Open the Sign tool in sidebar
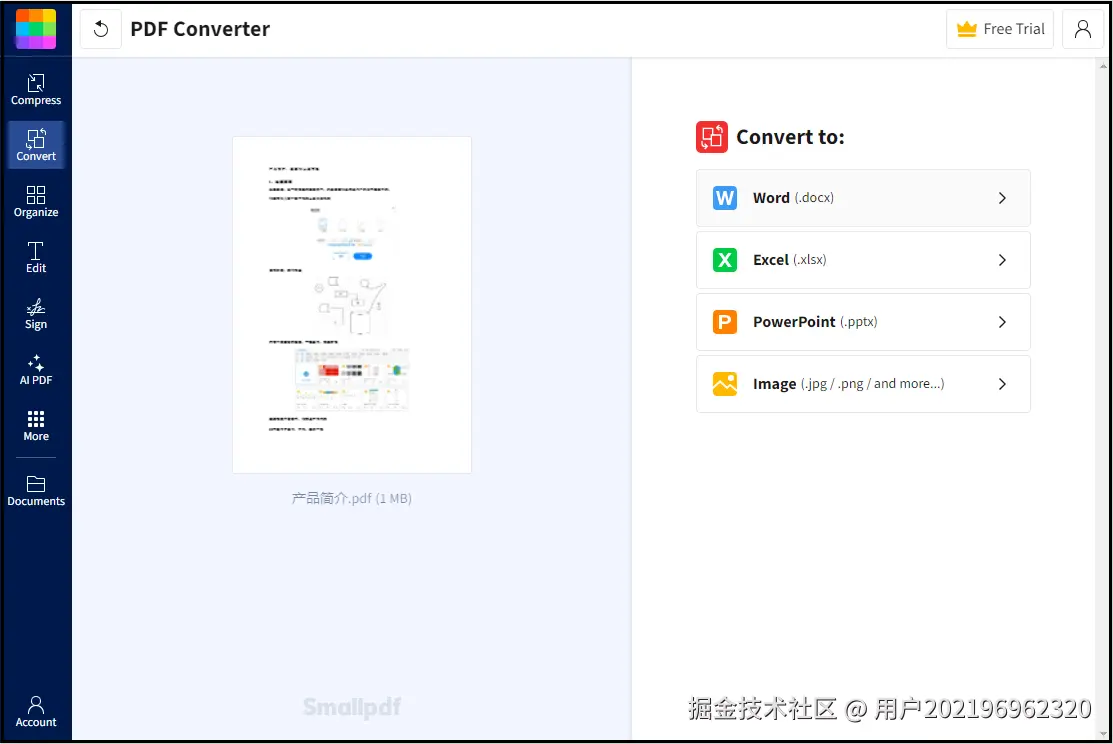Screen dimensions: 1113x744 pyautogui.click(x=35, y=314)
